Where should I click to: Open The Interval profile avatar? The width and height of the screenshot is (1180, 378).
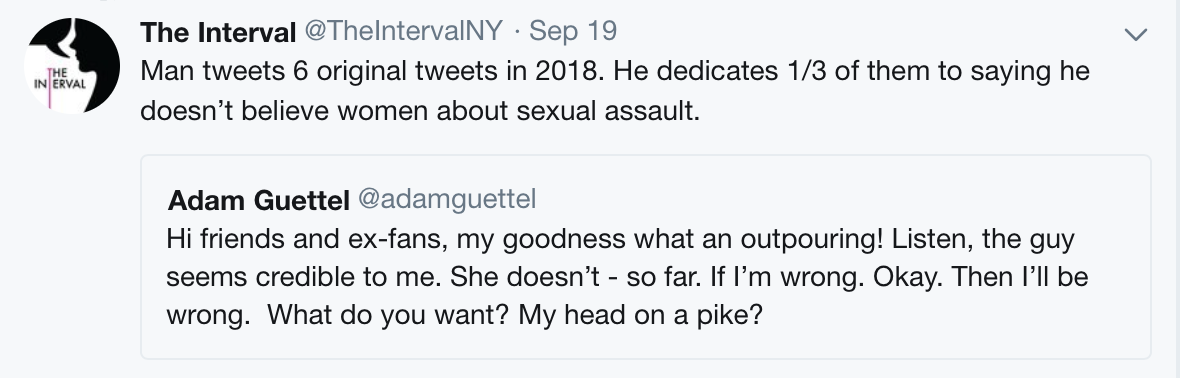(x=71, y=66)
